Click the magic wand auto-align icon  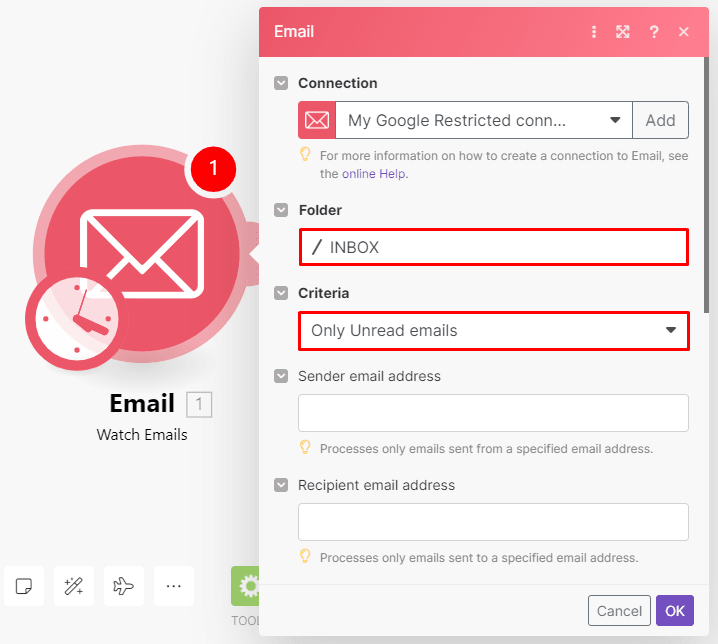pyautogui.click(x=73, y=586)
